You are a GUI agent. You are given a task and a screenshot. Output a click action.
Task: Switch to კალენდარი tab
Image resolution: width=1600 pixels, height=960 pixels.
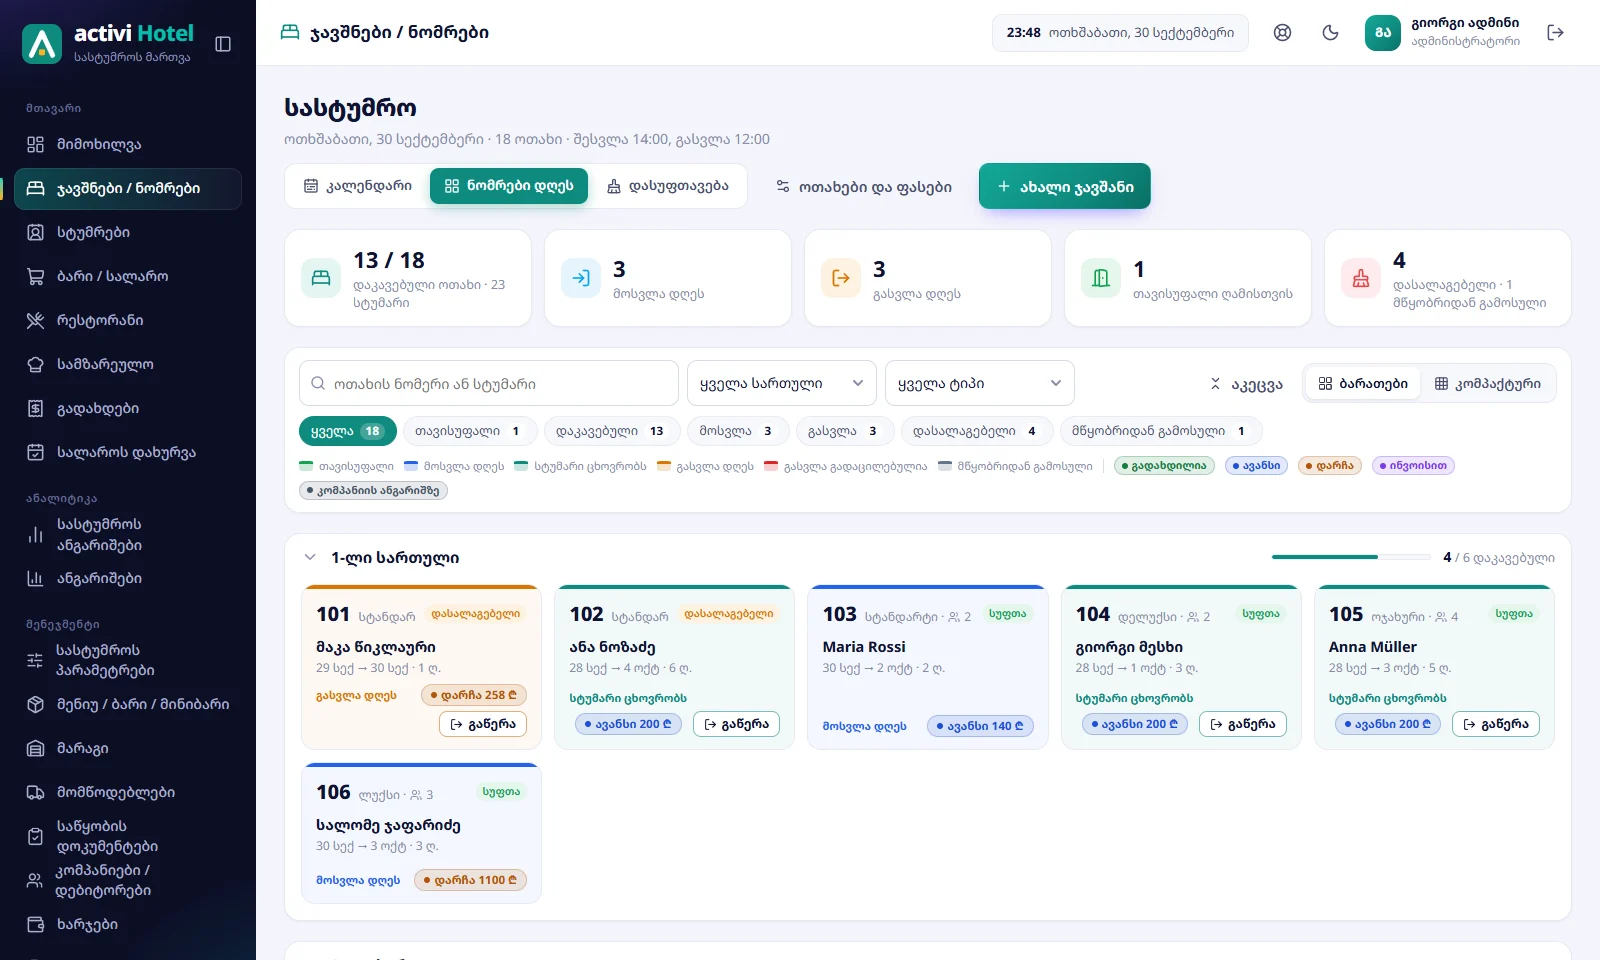pos(358,186)
